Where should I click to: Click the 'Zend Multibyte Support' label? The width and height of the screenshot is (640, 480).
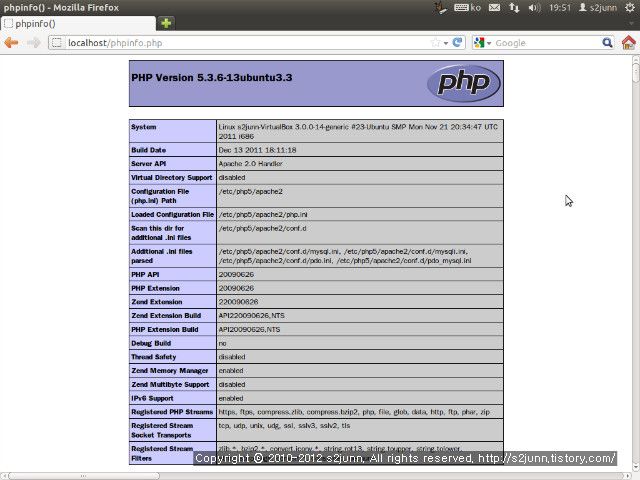pyautogui.click(x=170, y=384)
